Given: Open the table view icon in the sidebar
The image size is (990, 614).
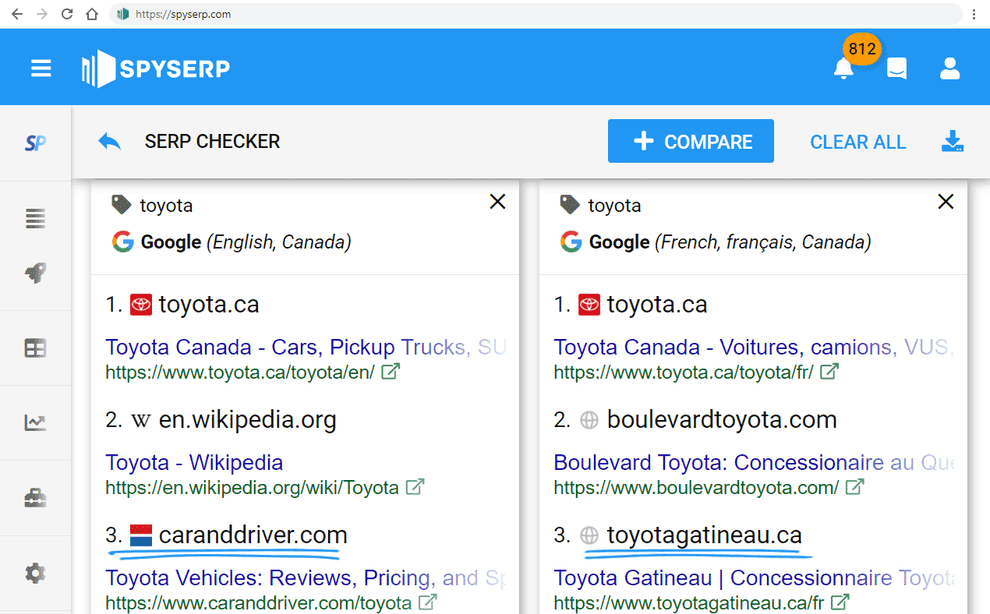Looking at the screenshot, I should tap(35, 347).
